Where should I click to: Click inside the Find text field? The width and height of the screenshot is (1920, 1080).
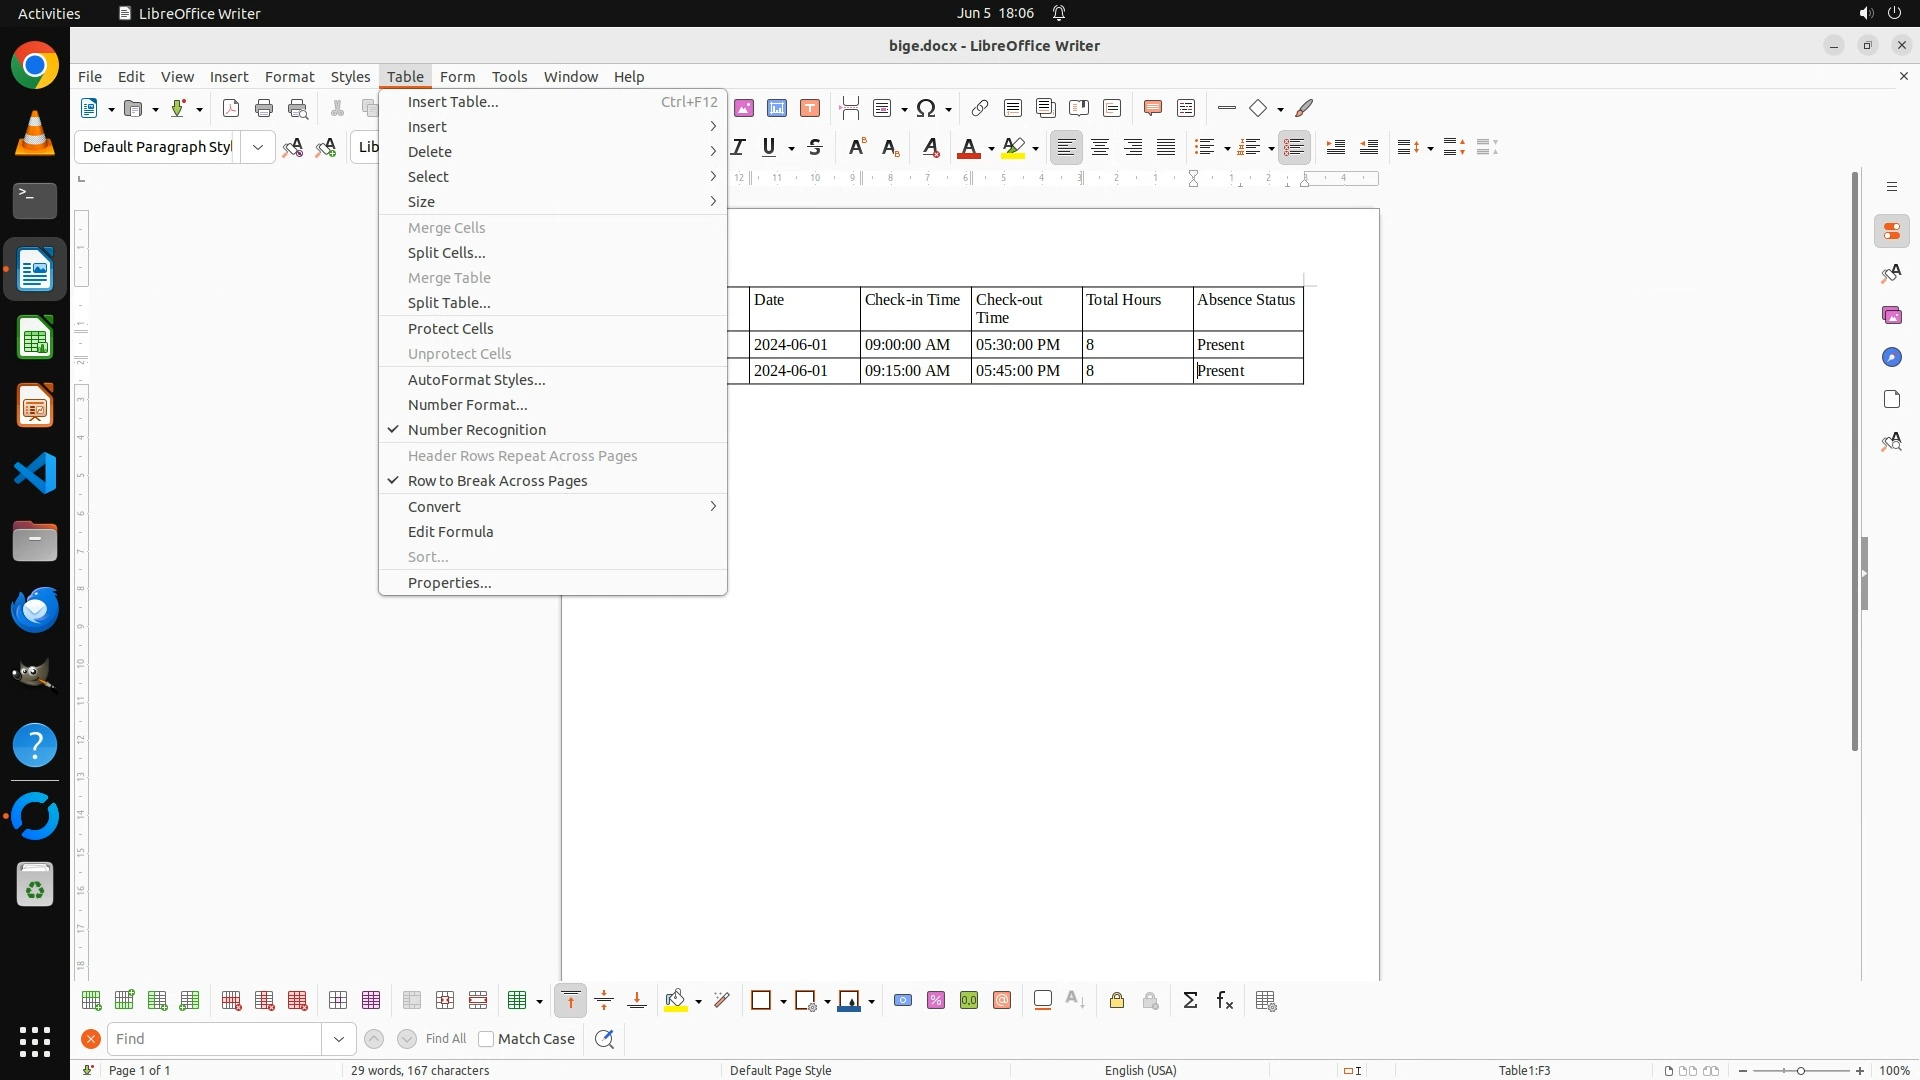pyautogui.click(x=215, y=1039)
